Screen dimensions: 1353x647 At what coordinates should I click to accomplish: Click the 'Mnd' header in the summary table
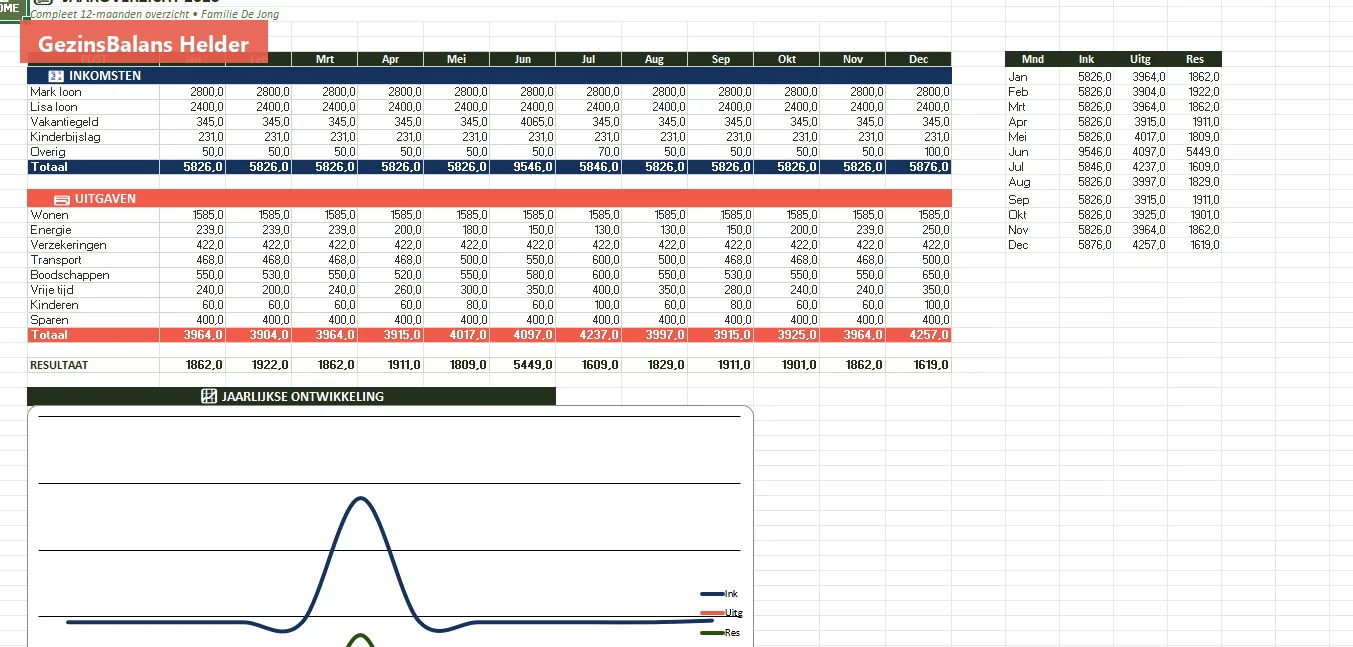coord(1033,59)
